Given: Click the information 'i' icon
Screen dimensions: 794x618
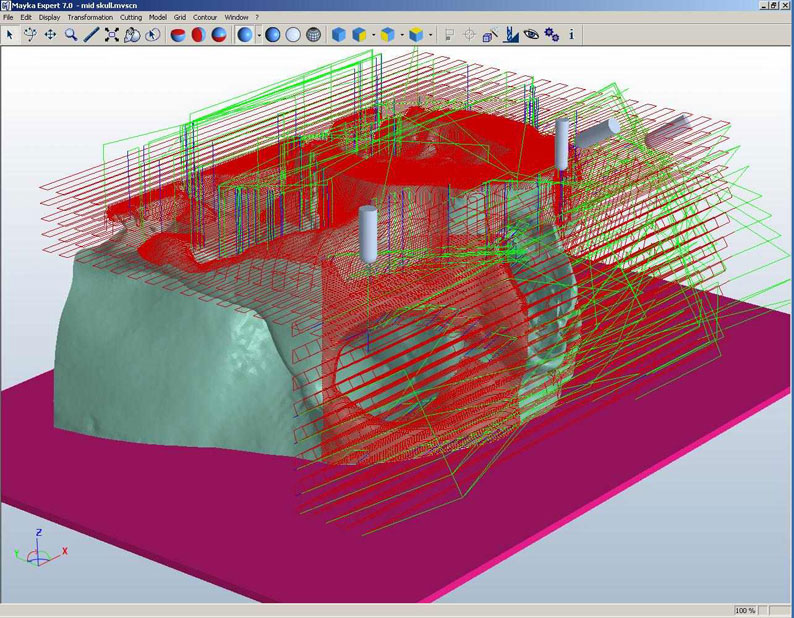Looking at the screenshot, I should tap(572, 35).
